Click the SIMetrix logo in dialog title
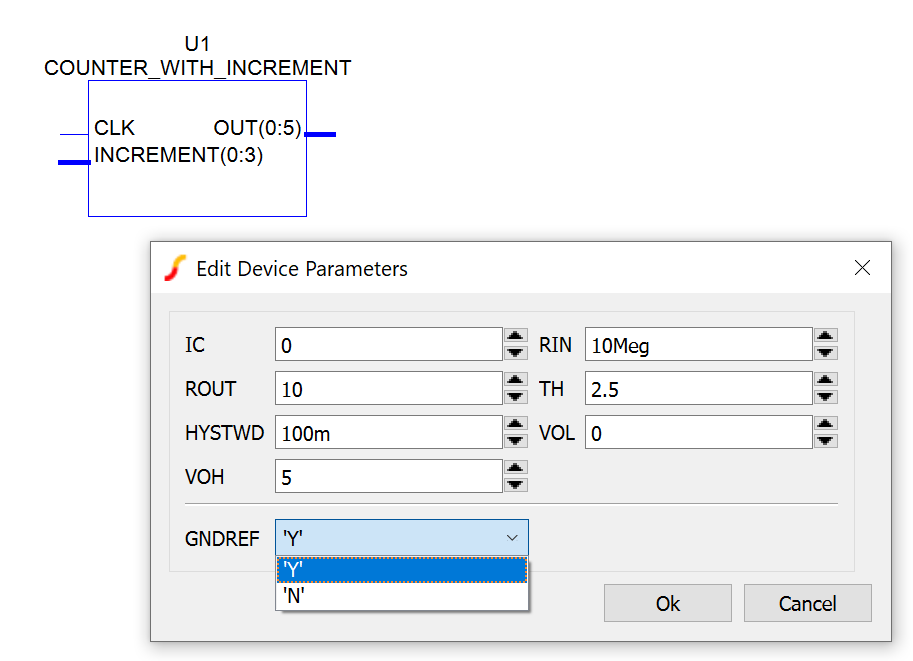Screen dimensions: 913x661 [175, 268]
